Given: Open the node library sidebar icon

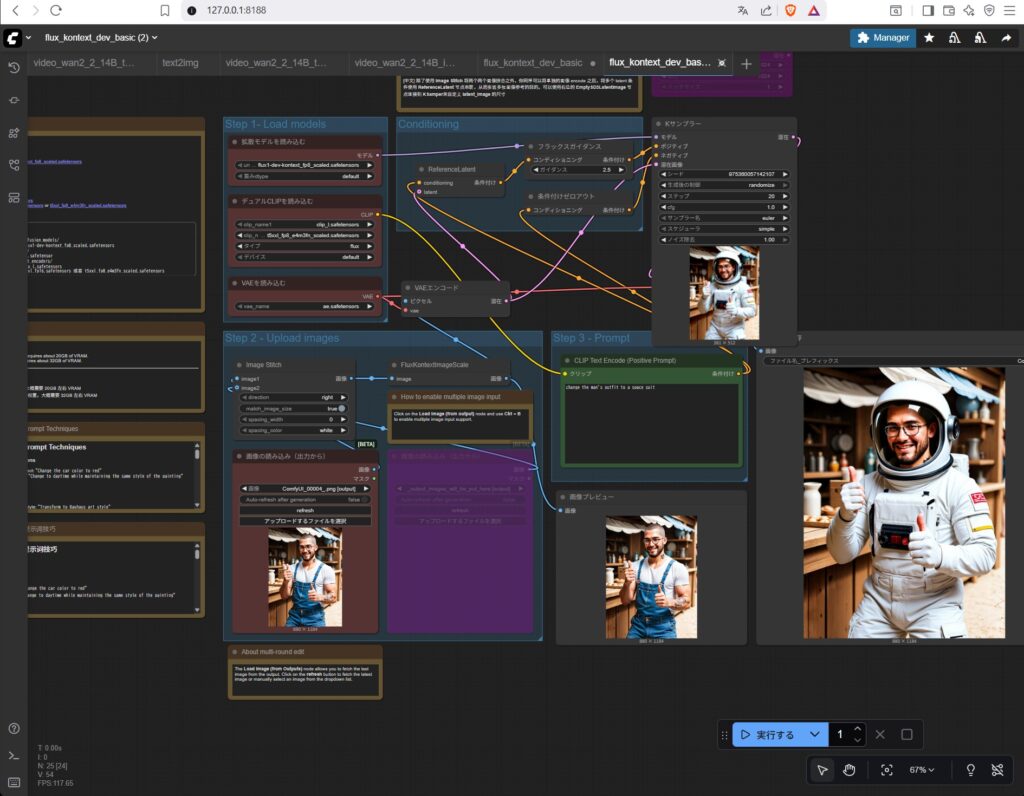Looking at the screenshot, I should click(x=14, y=132).
